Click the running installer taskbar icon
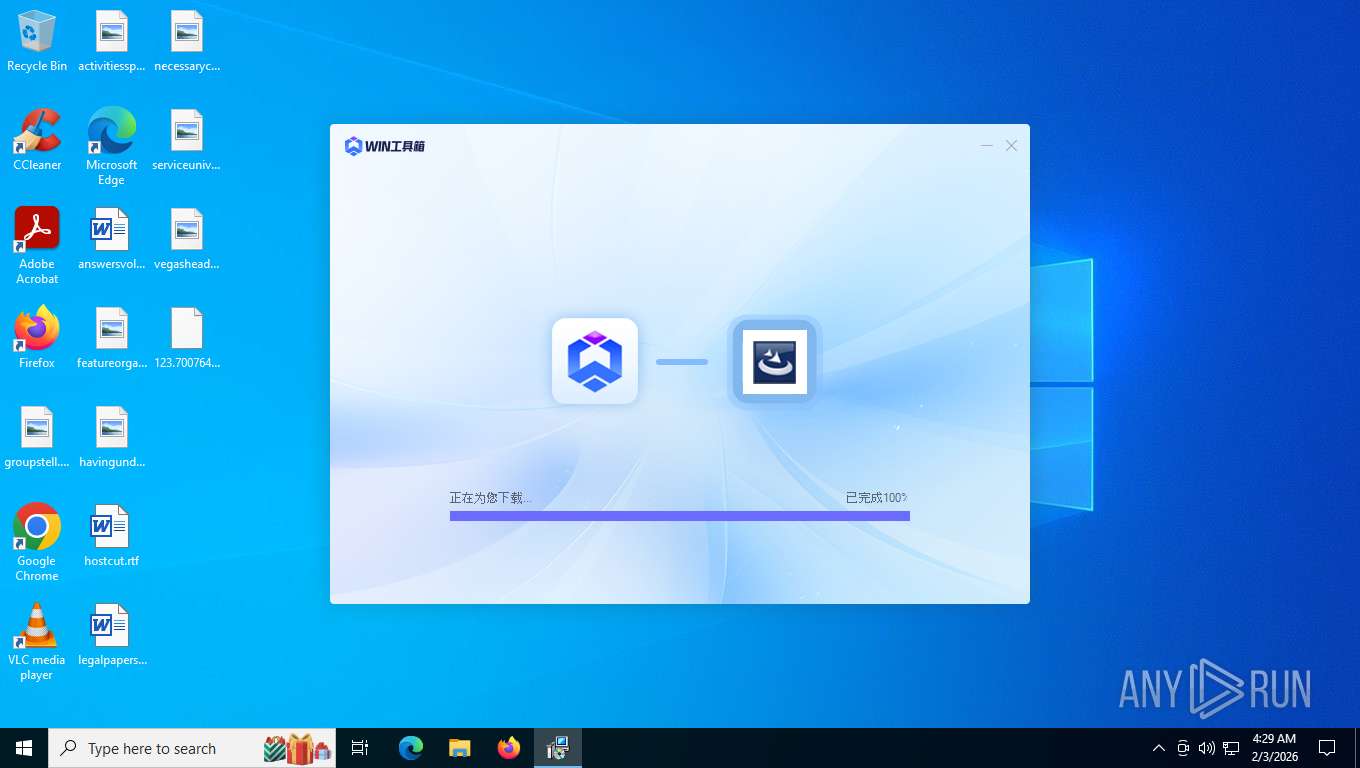 click(x=558, y=748)
